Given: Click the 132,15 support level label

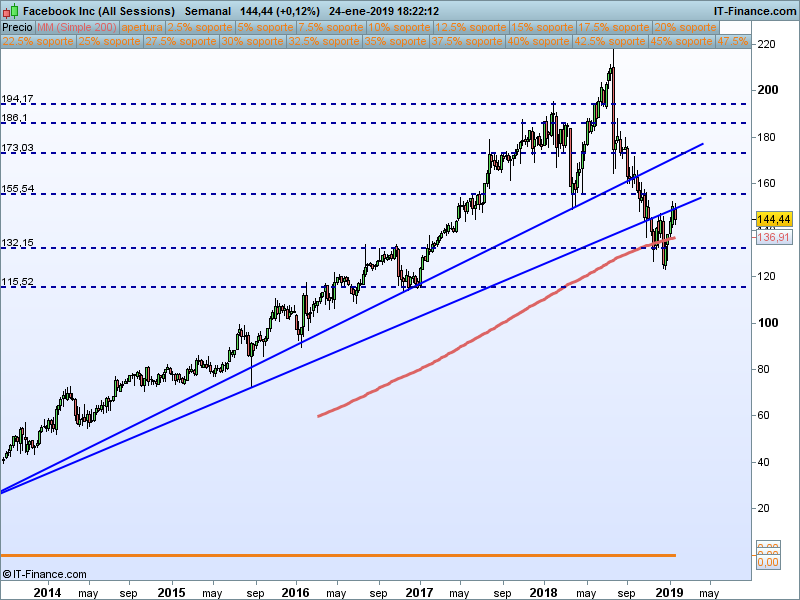Looking at the screenshot, I should pos(17,243).
